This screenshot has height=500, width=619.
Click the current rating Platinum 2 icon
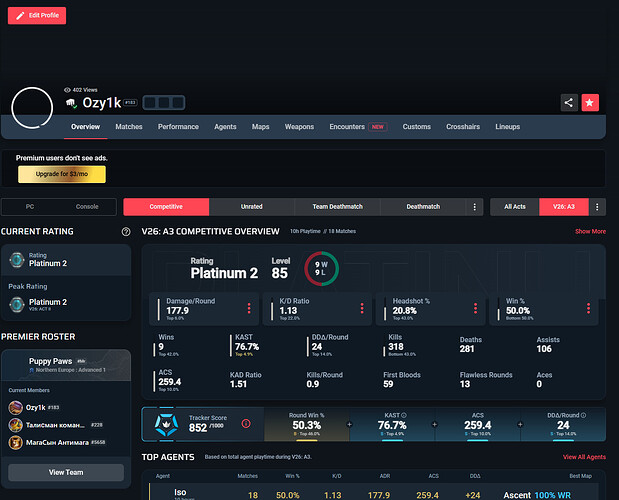[17, 260]
